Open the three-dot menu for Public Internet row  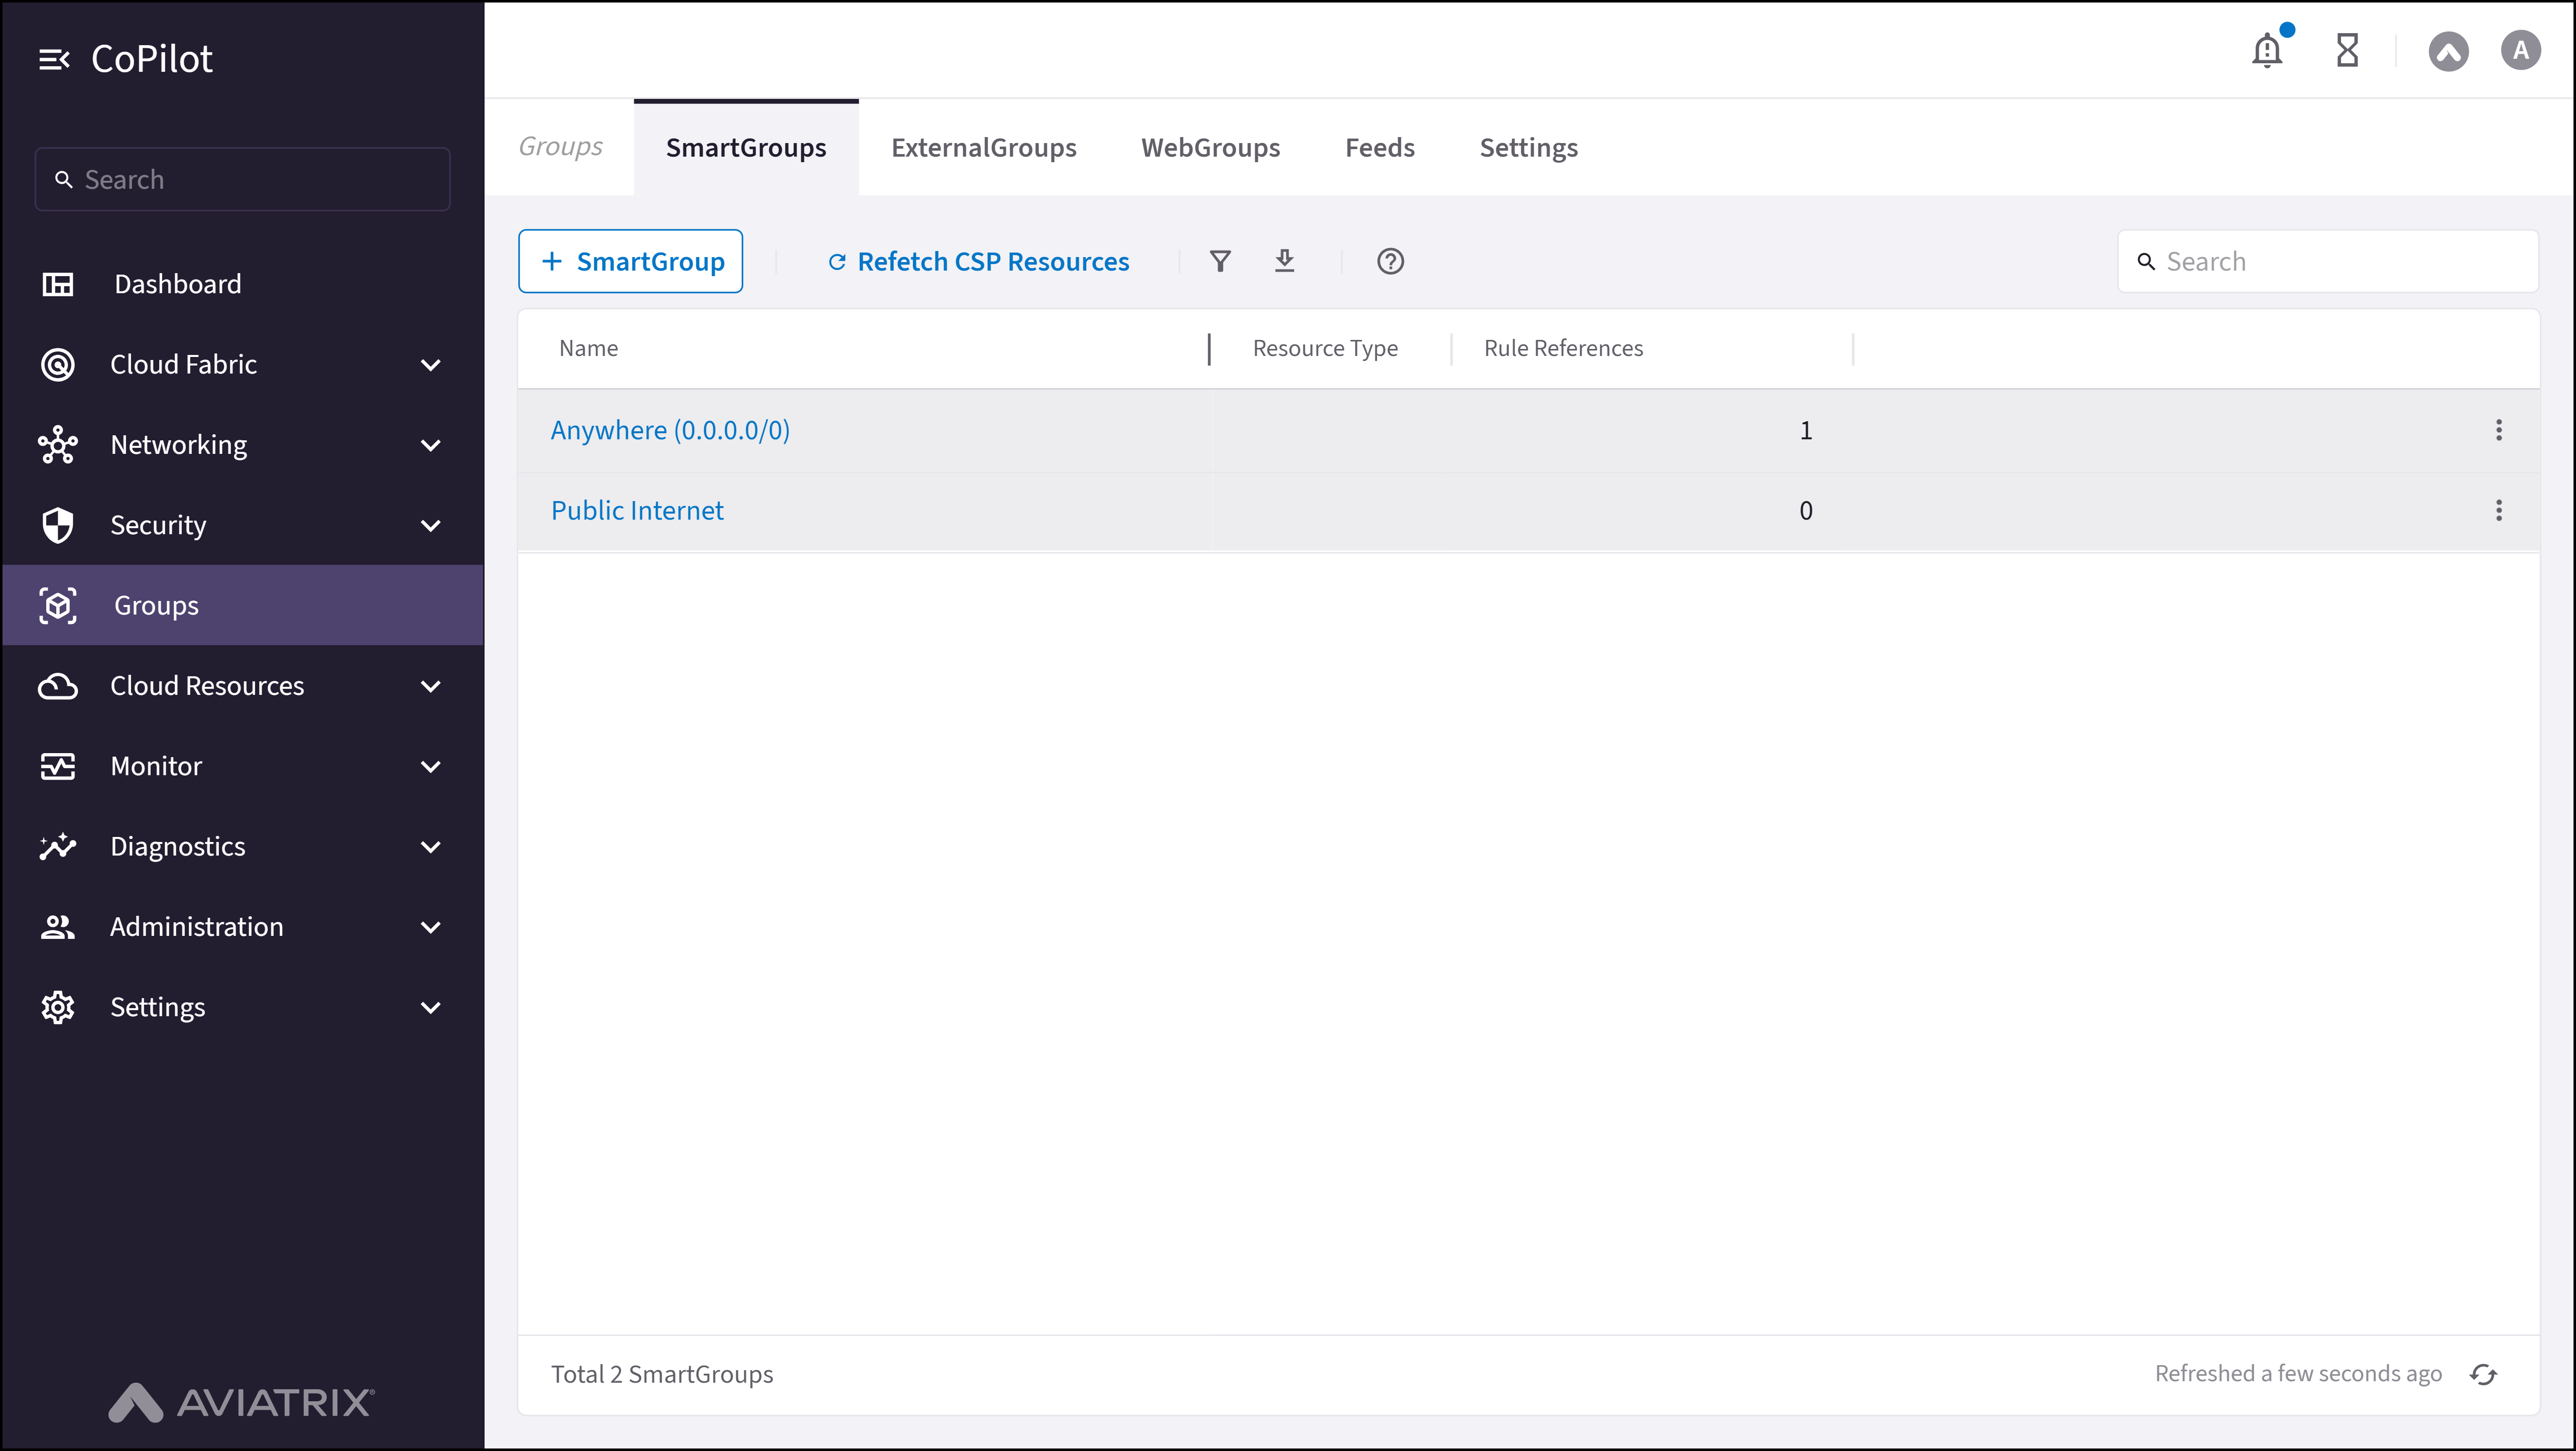[2499, 510]
